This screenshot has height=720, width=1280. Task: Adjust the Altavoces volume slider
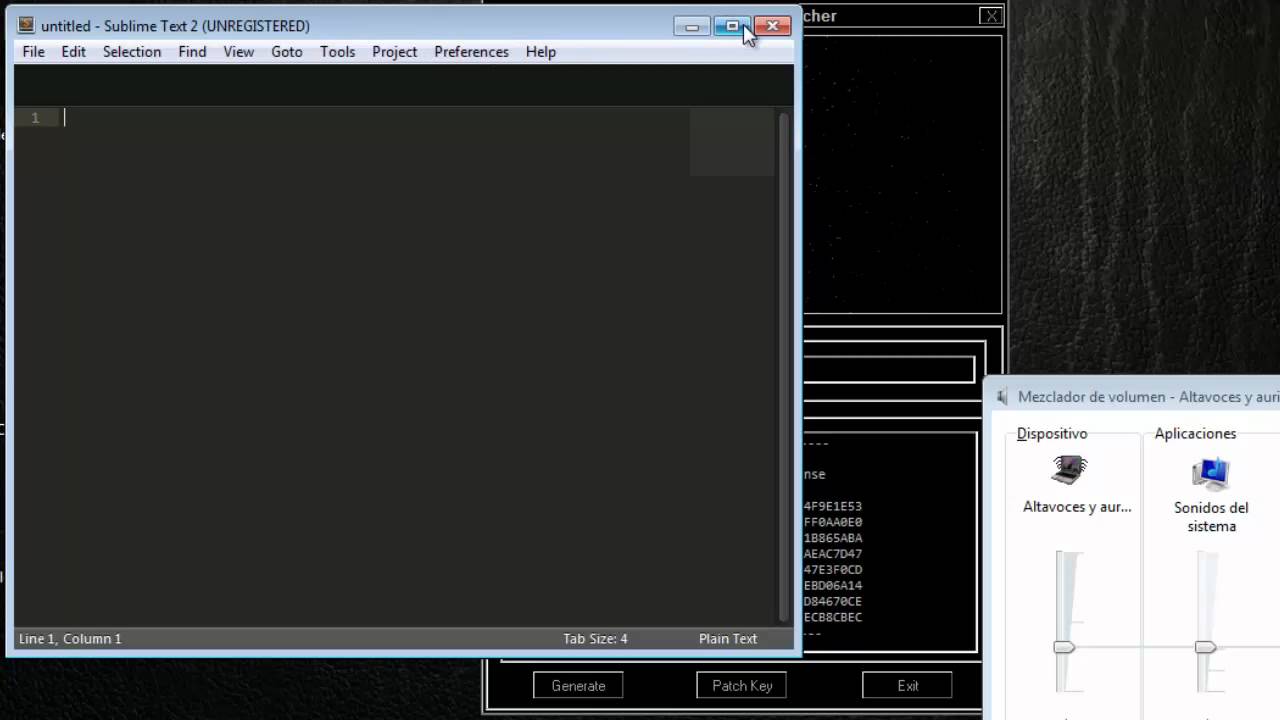[x=1064, y=647]
